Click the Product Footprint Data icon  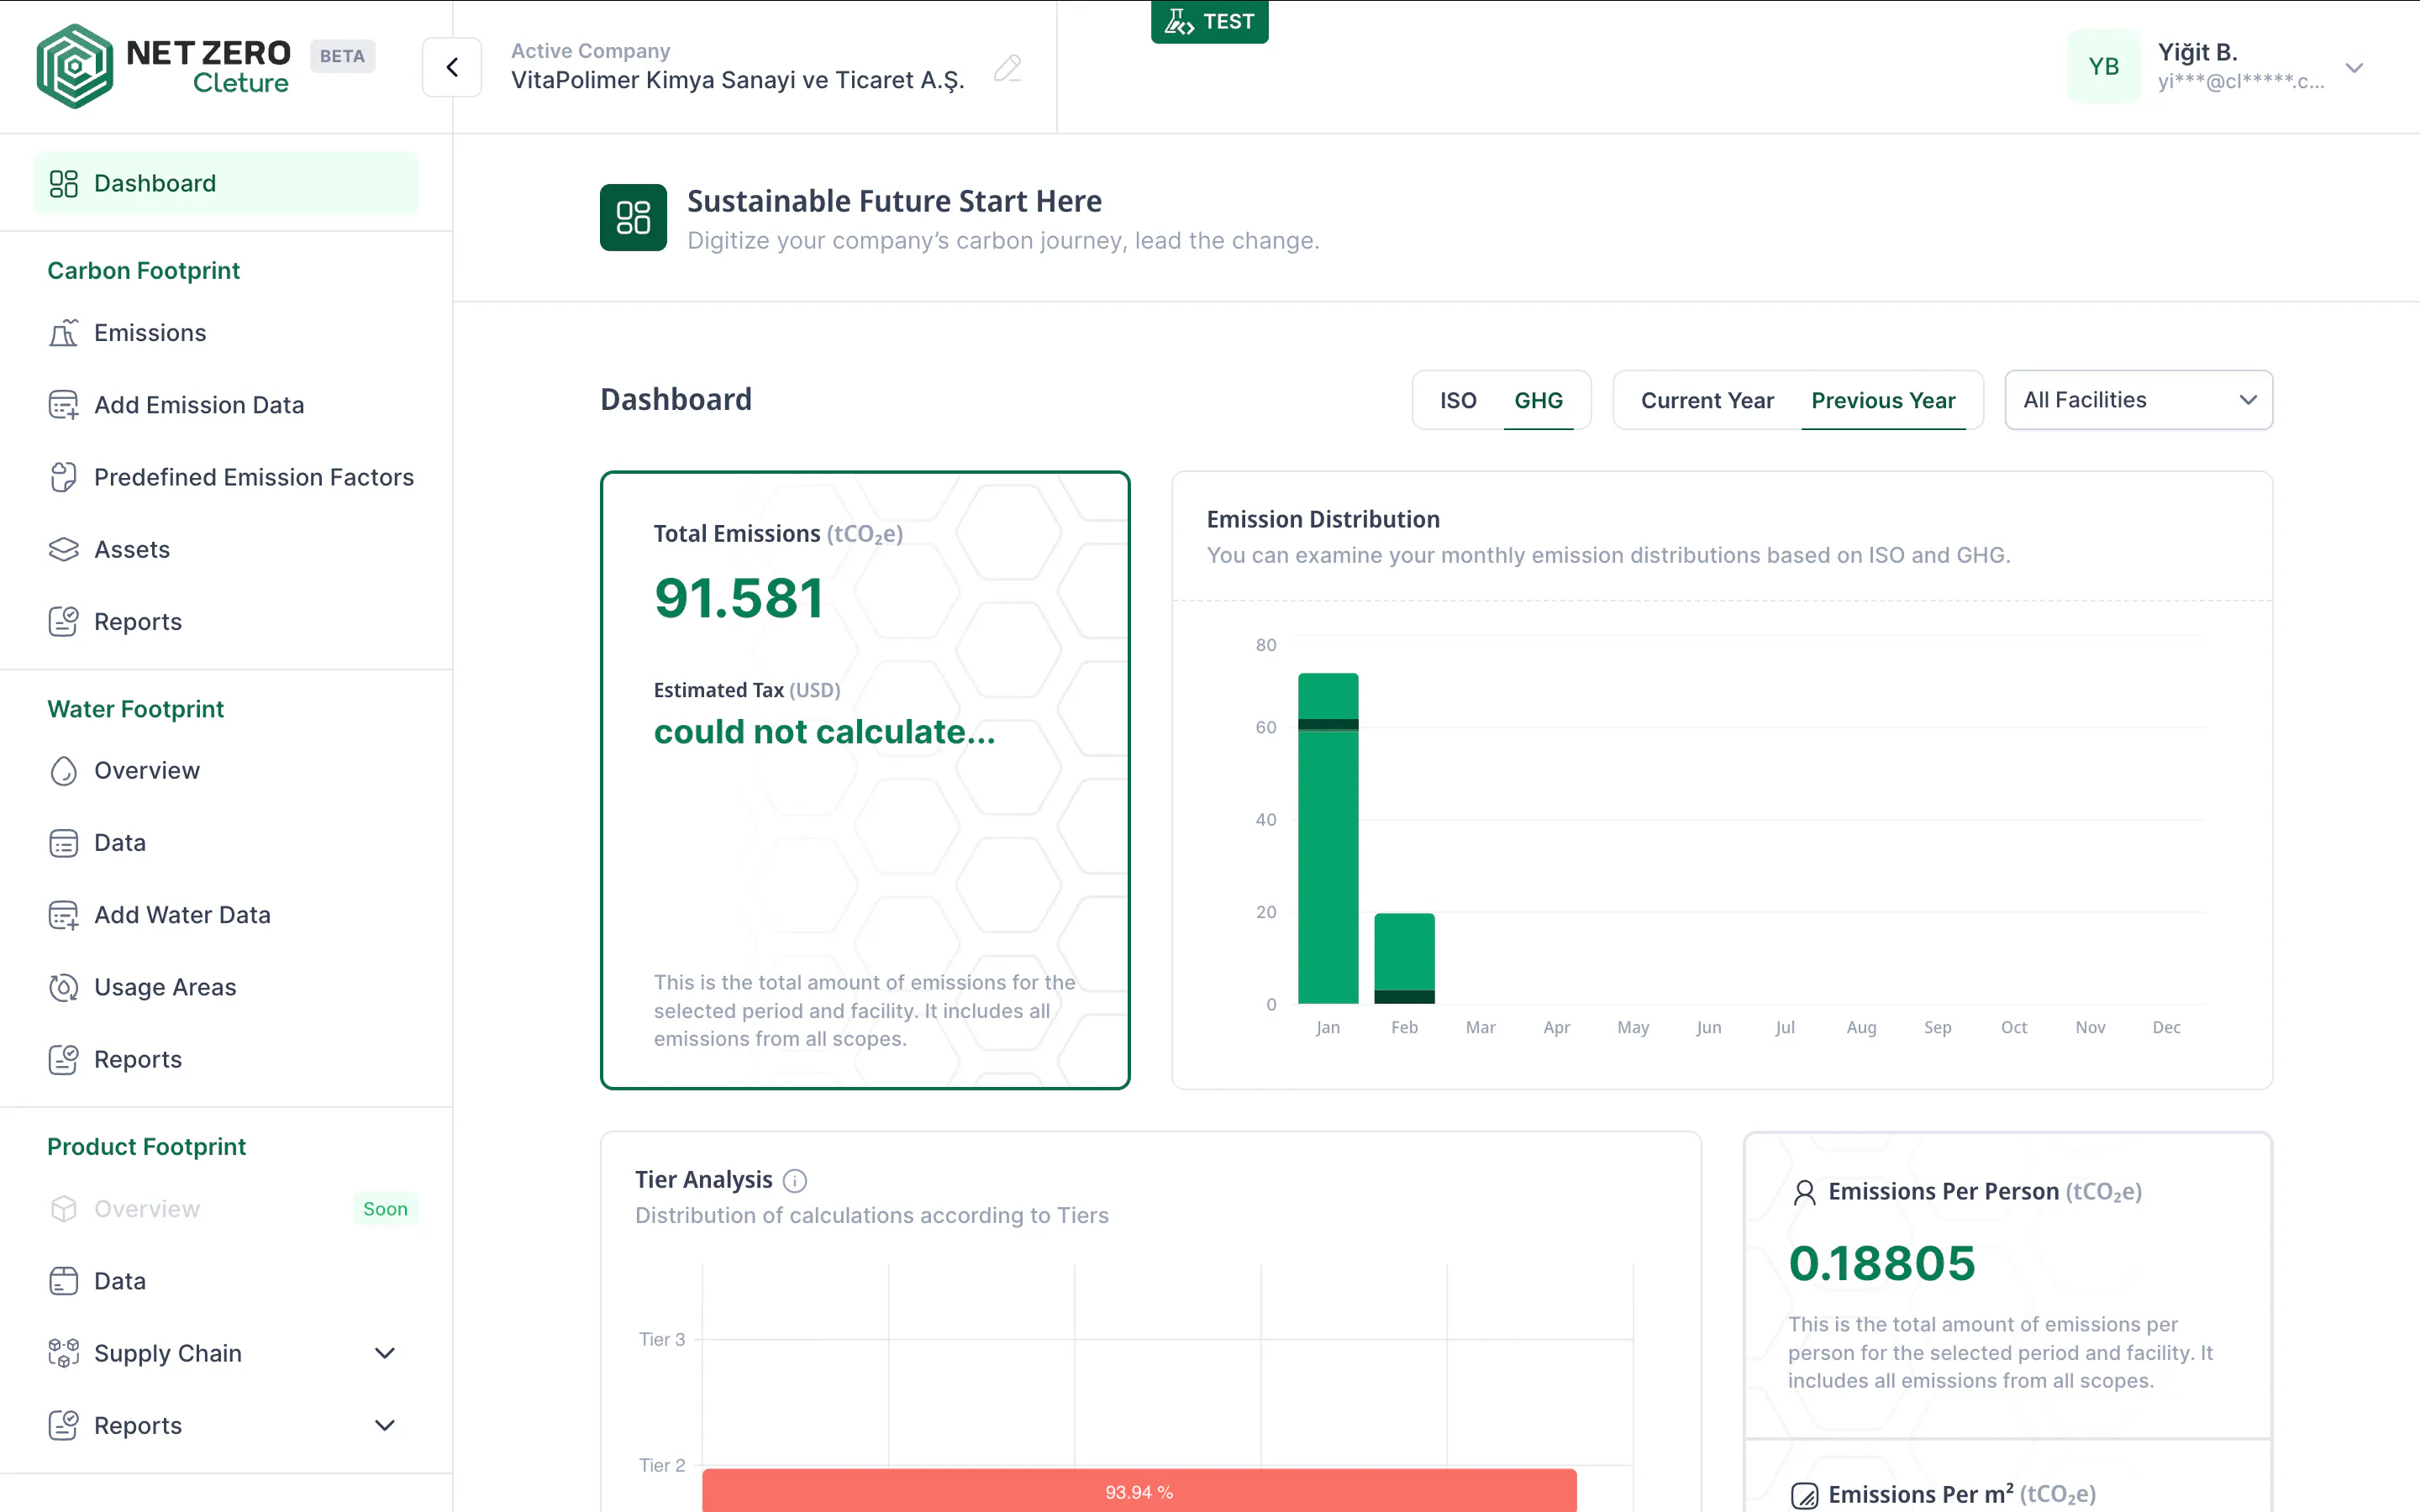(x=63, y=1281)
